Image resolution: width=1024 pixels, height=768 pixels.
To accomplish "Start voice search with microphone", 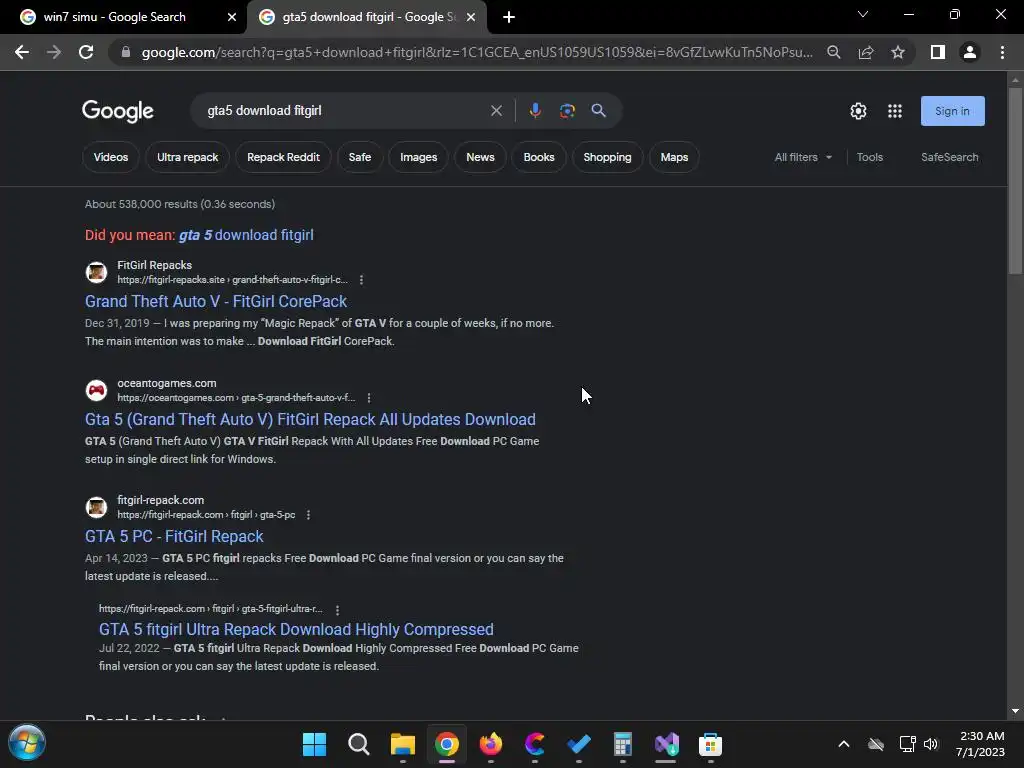I will coord(535,111).
